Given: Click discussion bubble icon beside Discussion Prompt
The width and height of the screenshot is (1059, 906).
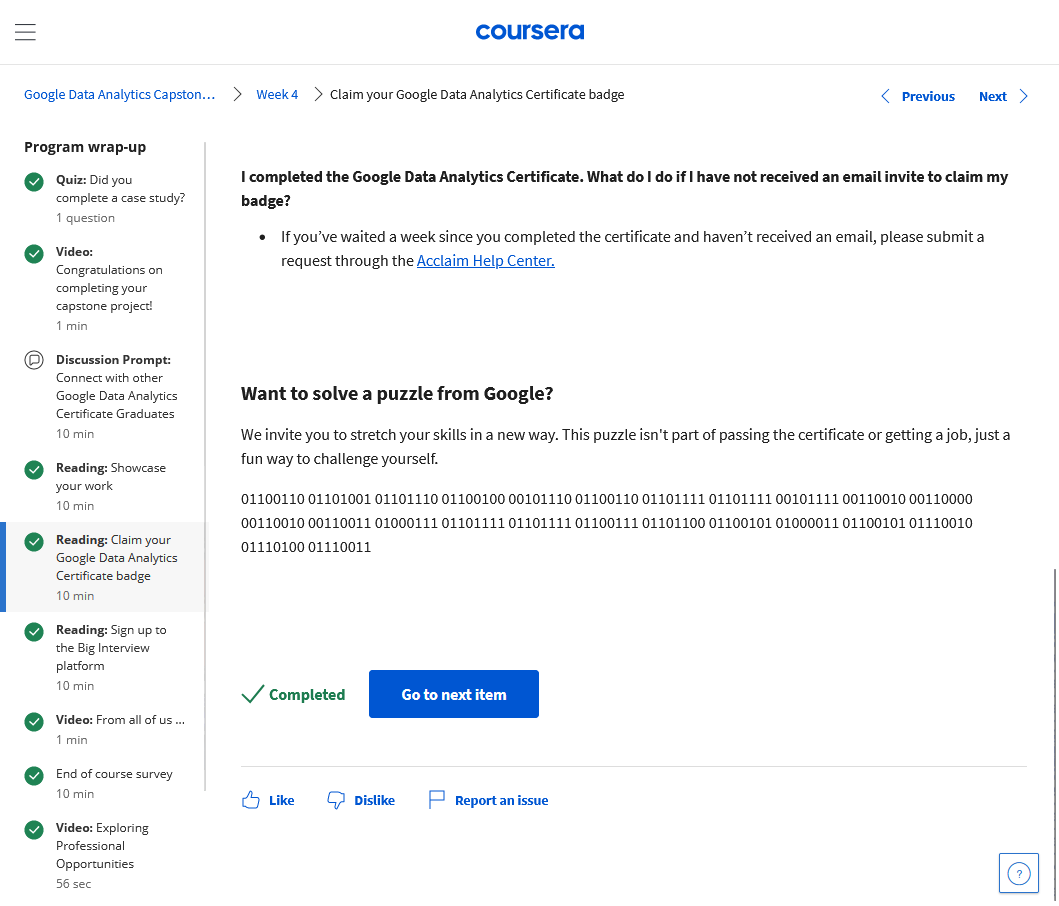Looking at the screenshot, I should 34,360.
